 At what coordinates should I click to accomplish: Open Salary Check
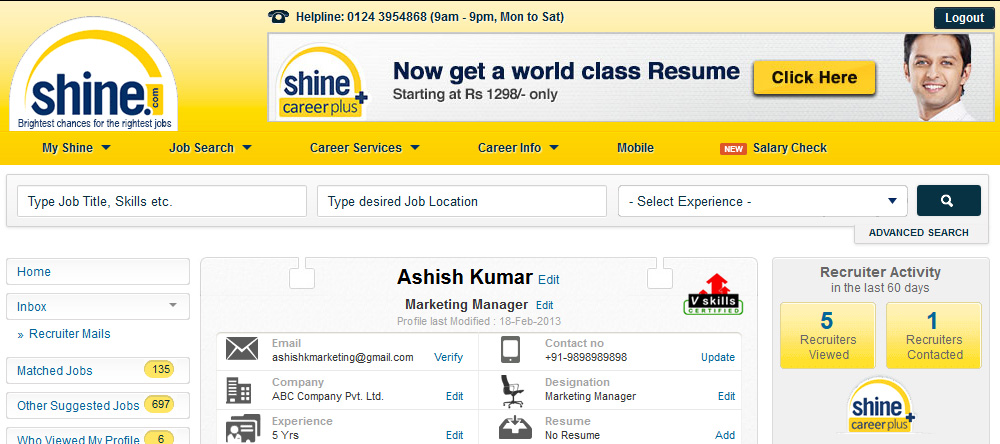click(x=790, y=148)
